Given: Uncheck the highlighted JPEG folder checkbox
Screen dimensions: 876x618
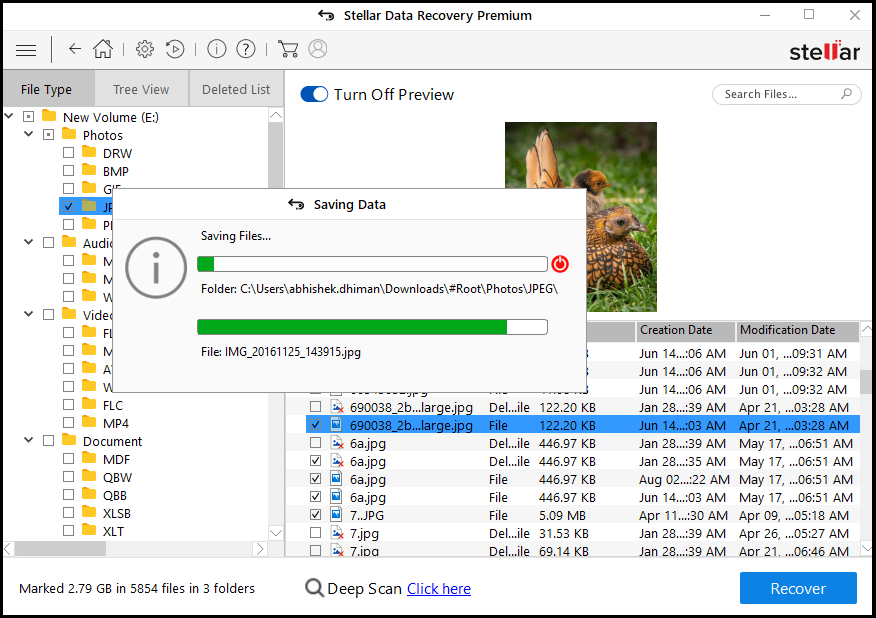Looking at the screenshot, I should (68, 207).
